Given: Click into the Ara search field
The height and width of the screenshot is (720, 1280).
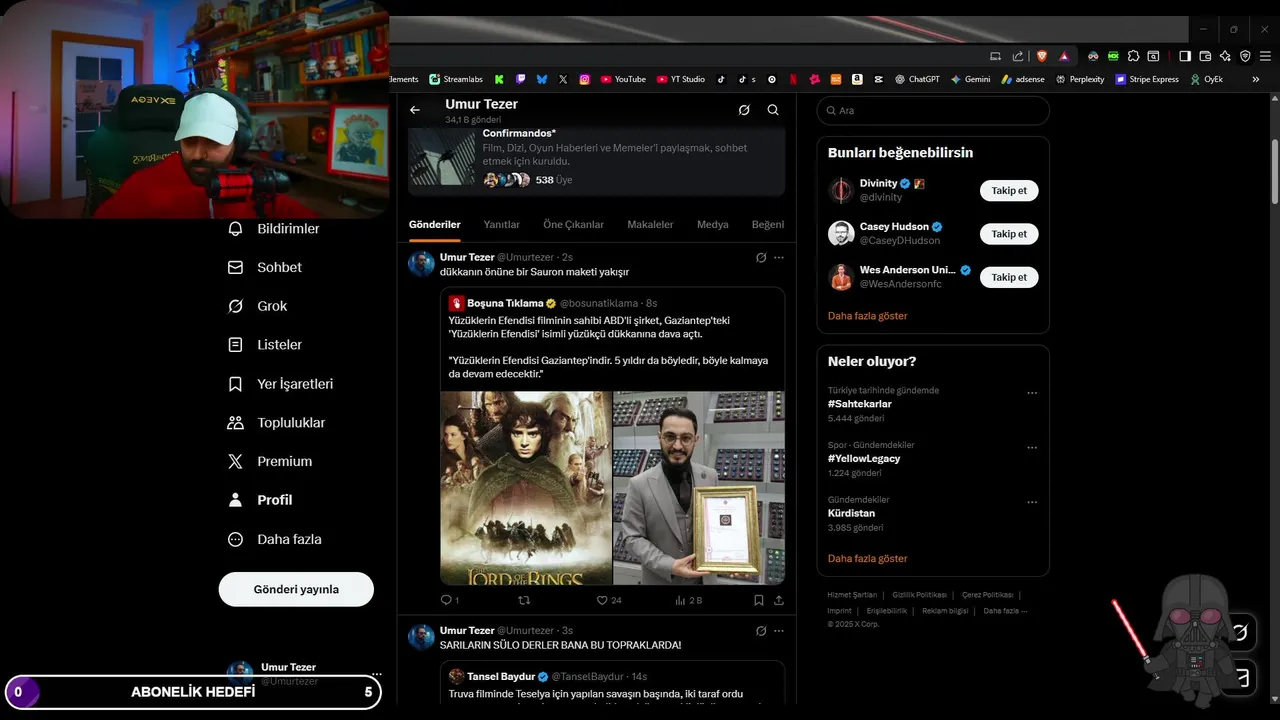Looking at the screenshot, I should coord(933,111).
